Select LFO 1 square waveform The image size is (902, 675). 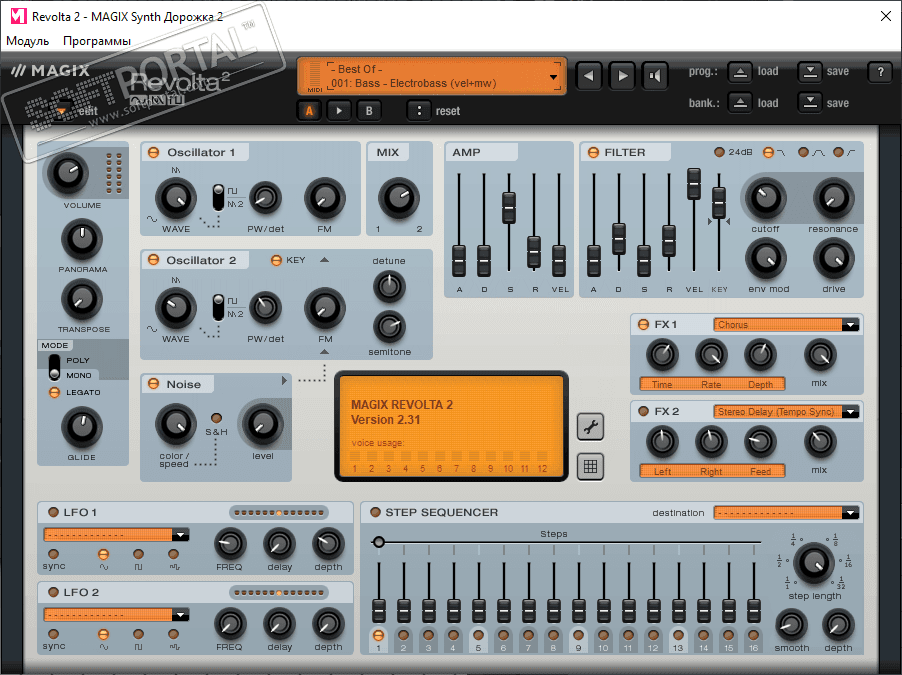point(138,554)
